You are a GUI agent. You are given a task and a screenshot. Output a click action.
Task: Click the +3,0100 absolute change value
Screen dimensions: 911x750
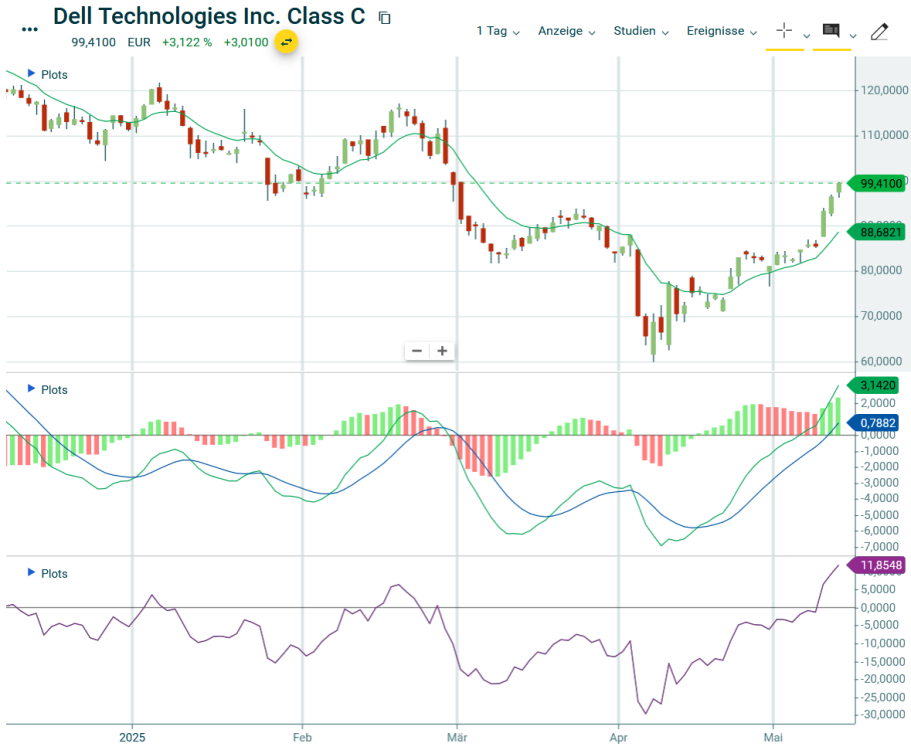click(x=246, y=42)
